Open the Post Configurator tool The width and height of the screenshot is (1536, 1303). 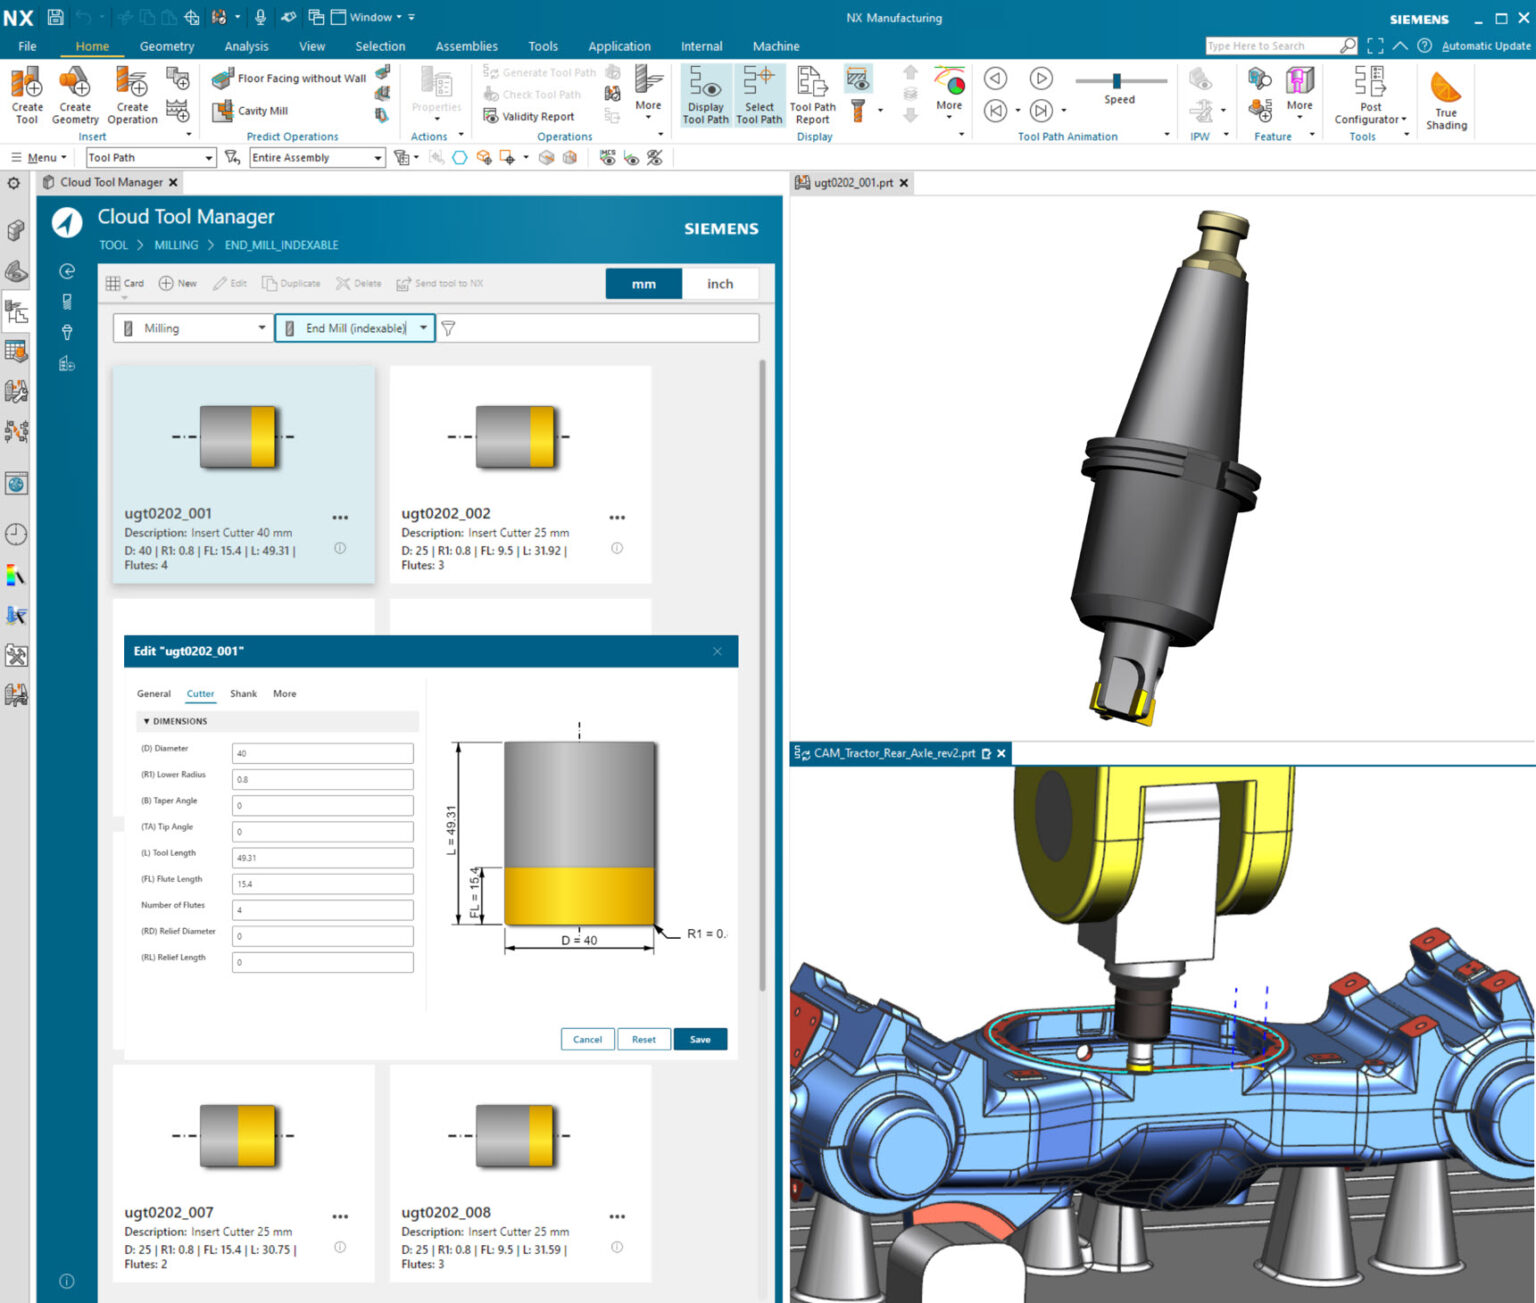(x=1369, y=95)
